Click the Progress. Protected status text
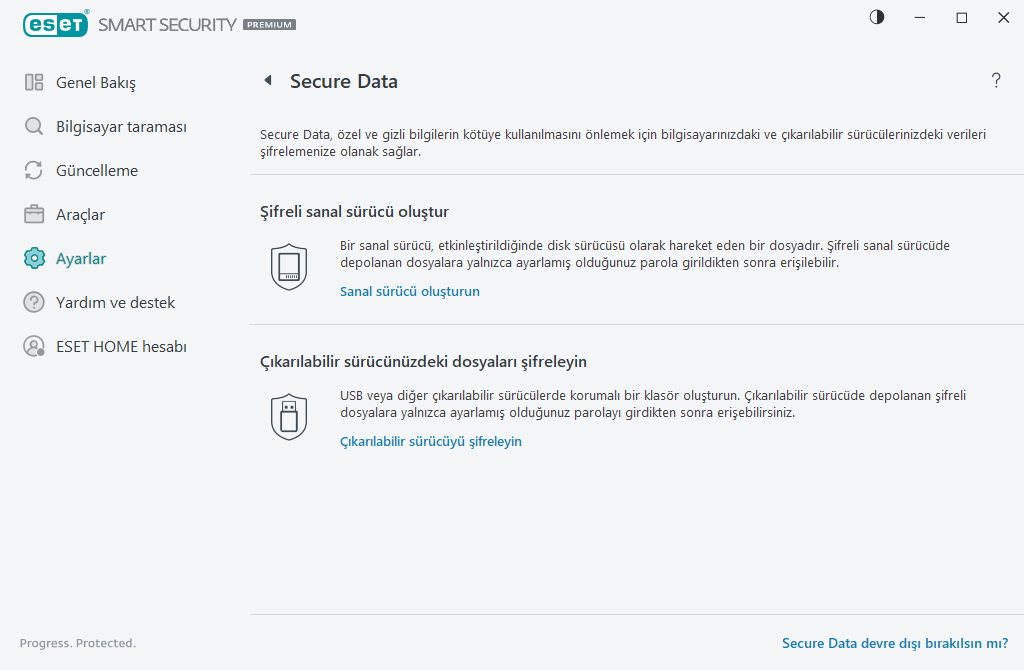1024x670 pixels. coord(78,643)
